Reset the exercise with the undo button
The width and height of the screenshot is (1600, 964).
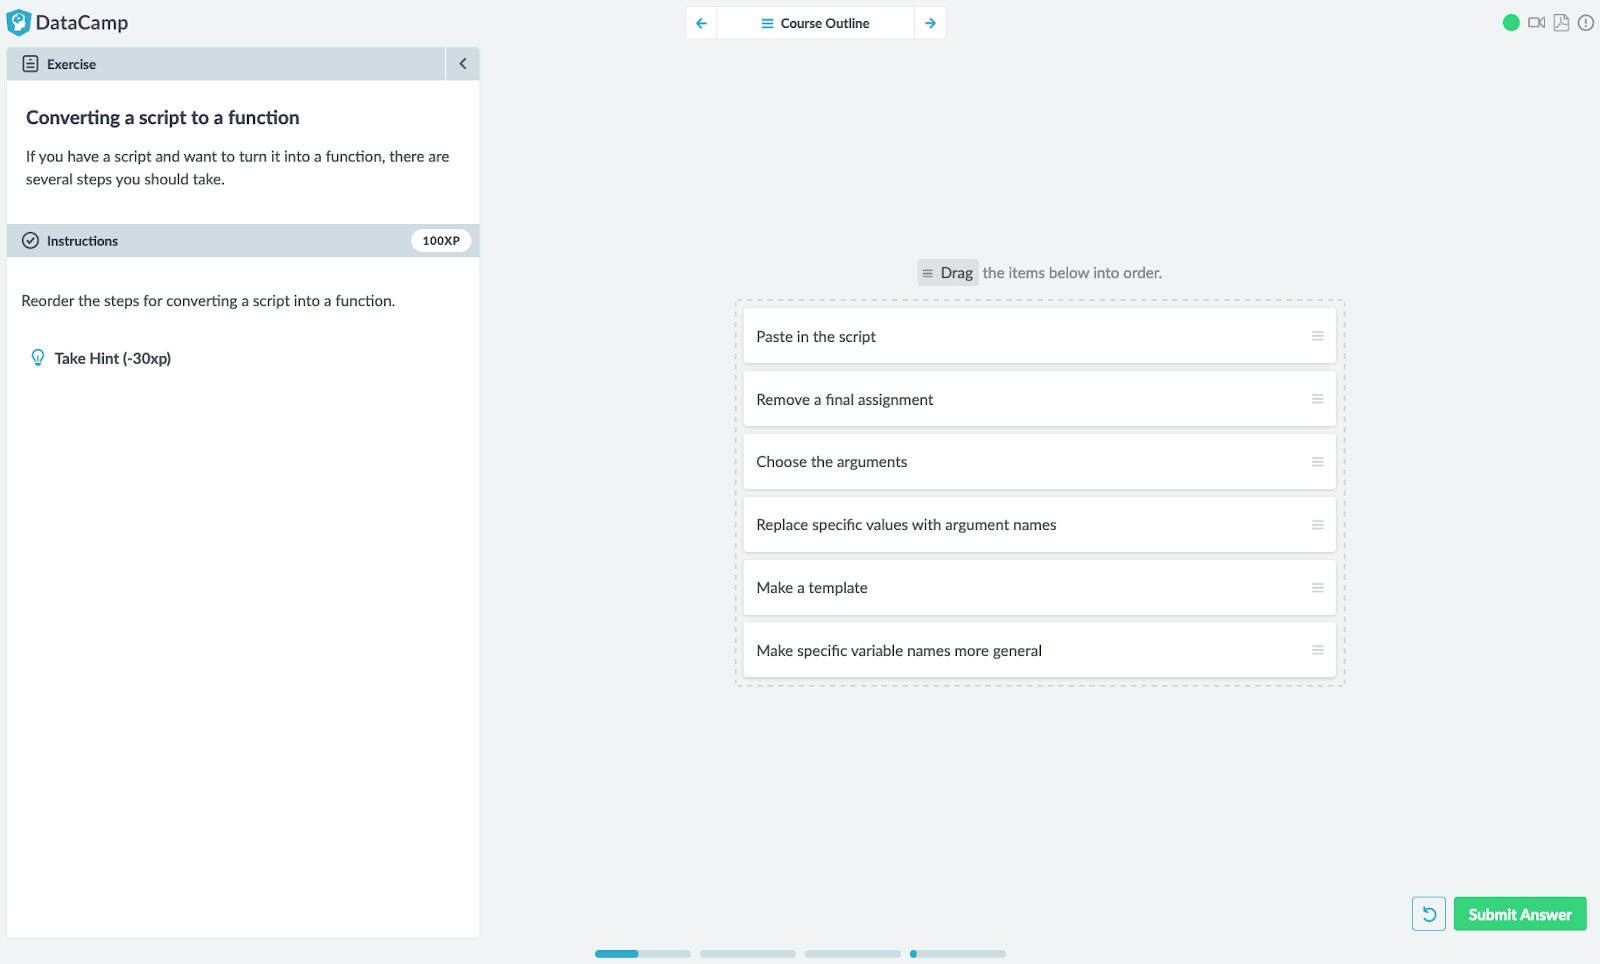1429,914
